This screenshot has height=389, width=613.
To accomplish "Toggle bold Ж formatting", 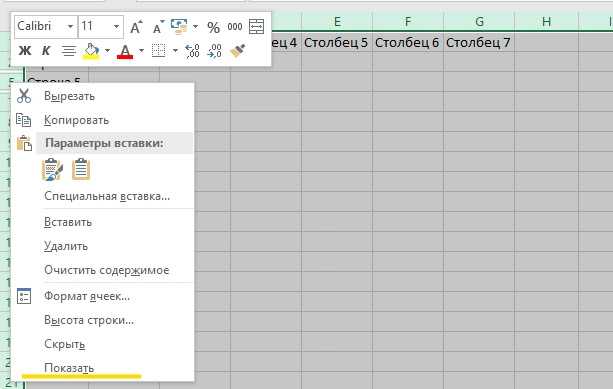I will (25, 50).
